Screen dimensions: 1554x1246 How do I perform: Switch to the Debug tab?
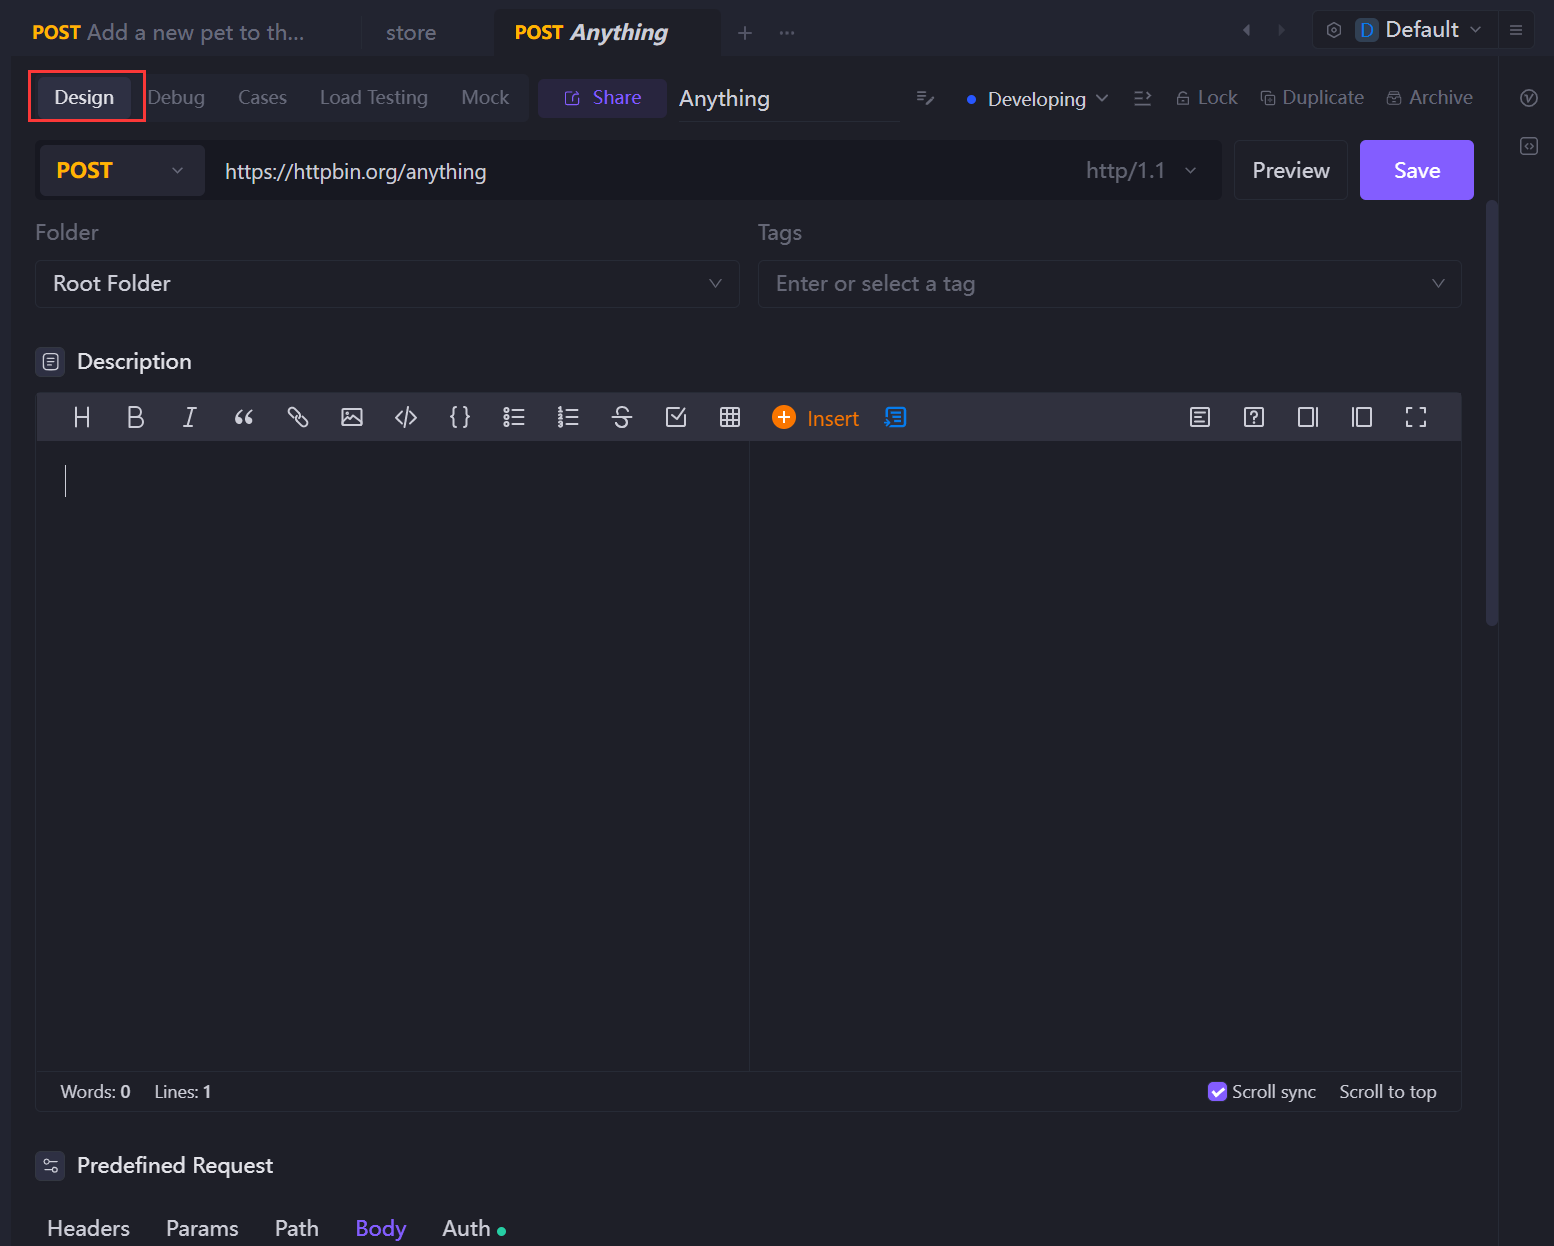pyautogui.click(x=176, y=97)
